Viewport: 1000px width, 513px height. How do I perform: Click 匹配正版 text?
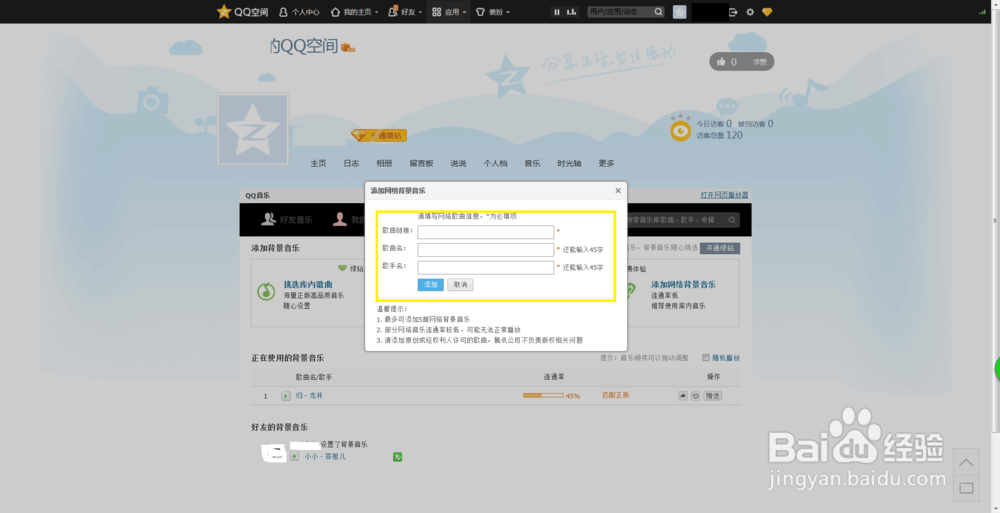point(615,396)
